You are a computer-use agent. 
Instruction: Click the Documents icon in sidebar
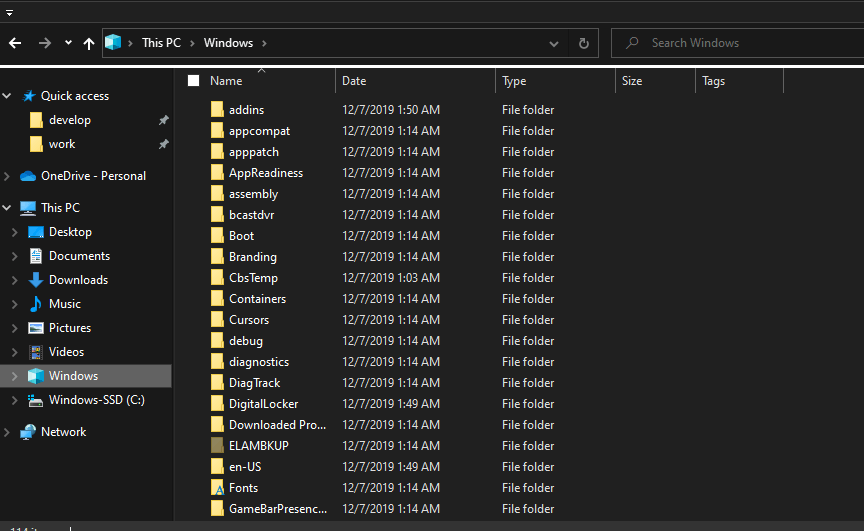36,256
